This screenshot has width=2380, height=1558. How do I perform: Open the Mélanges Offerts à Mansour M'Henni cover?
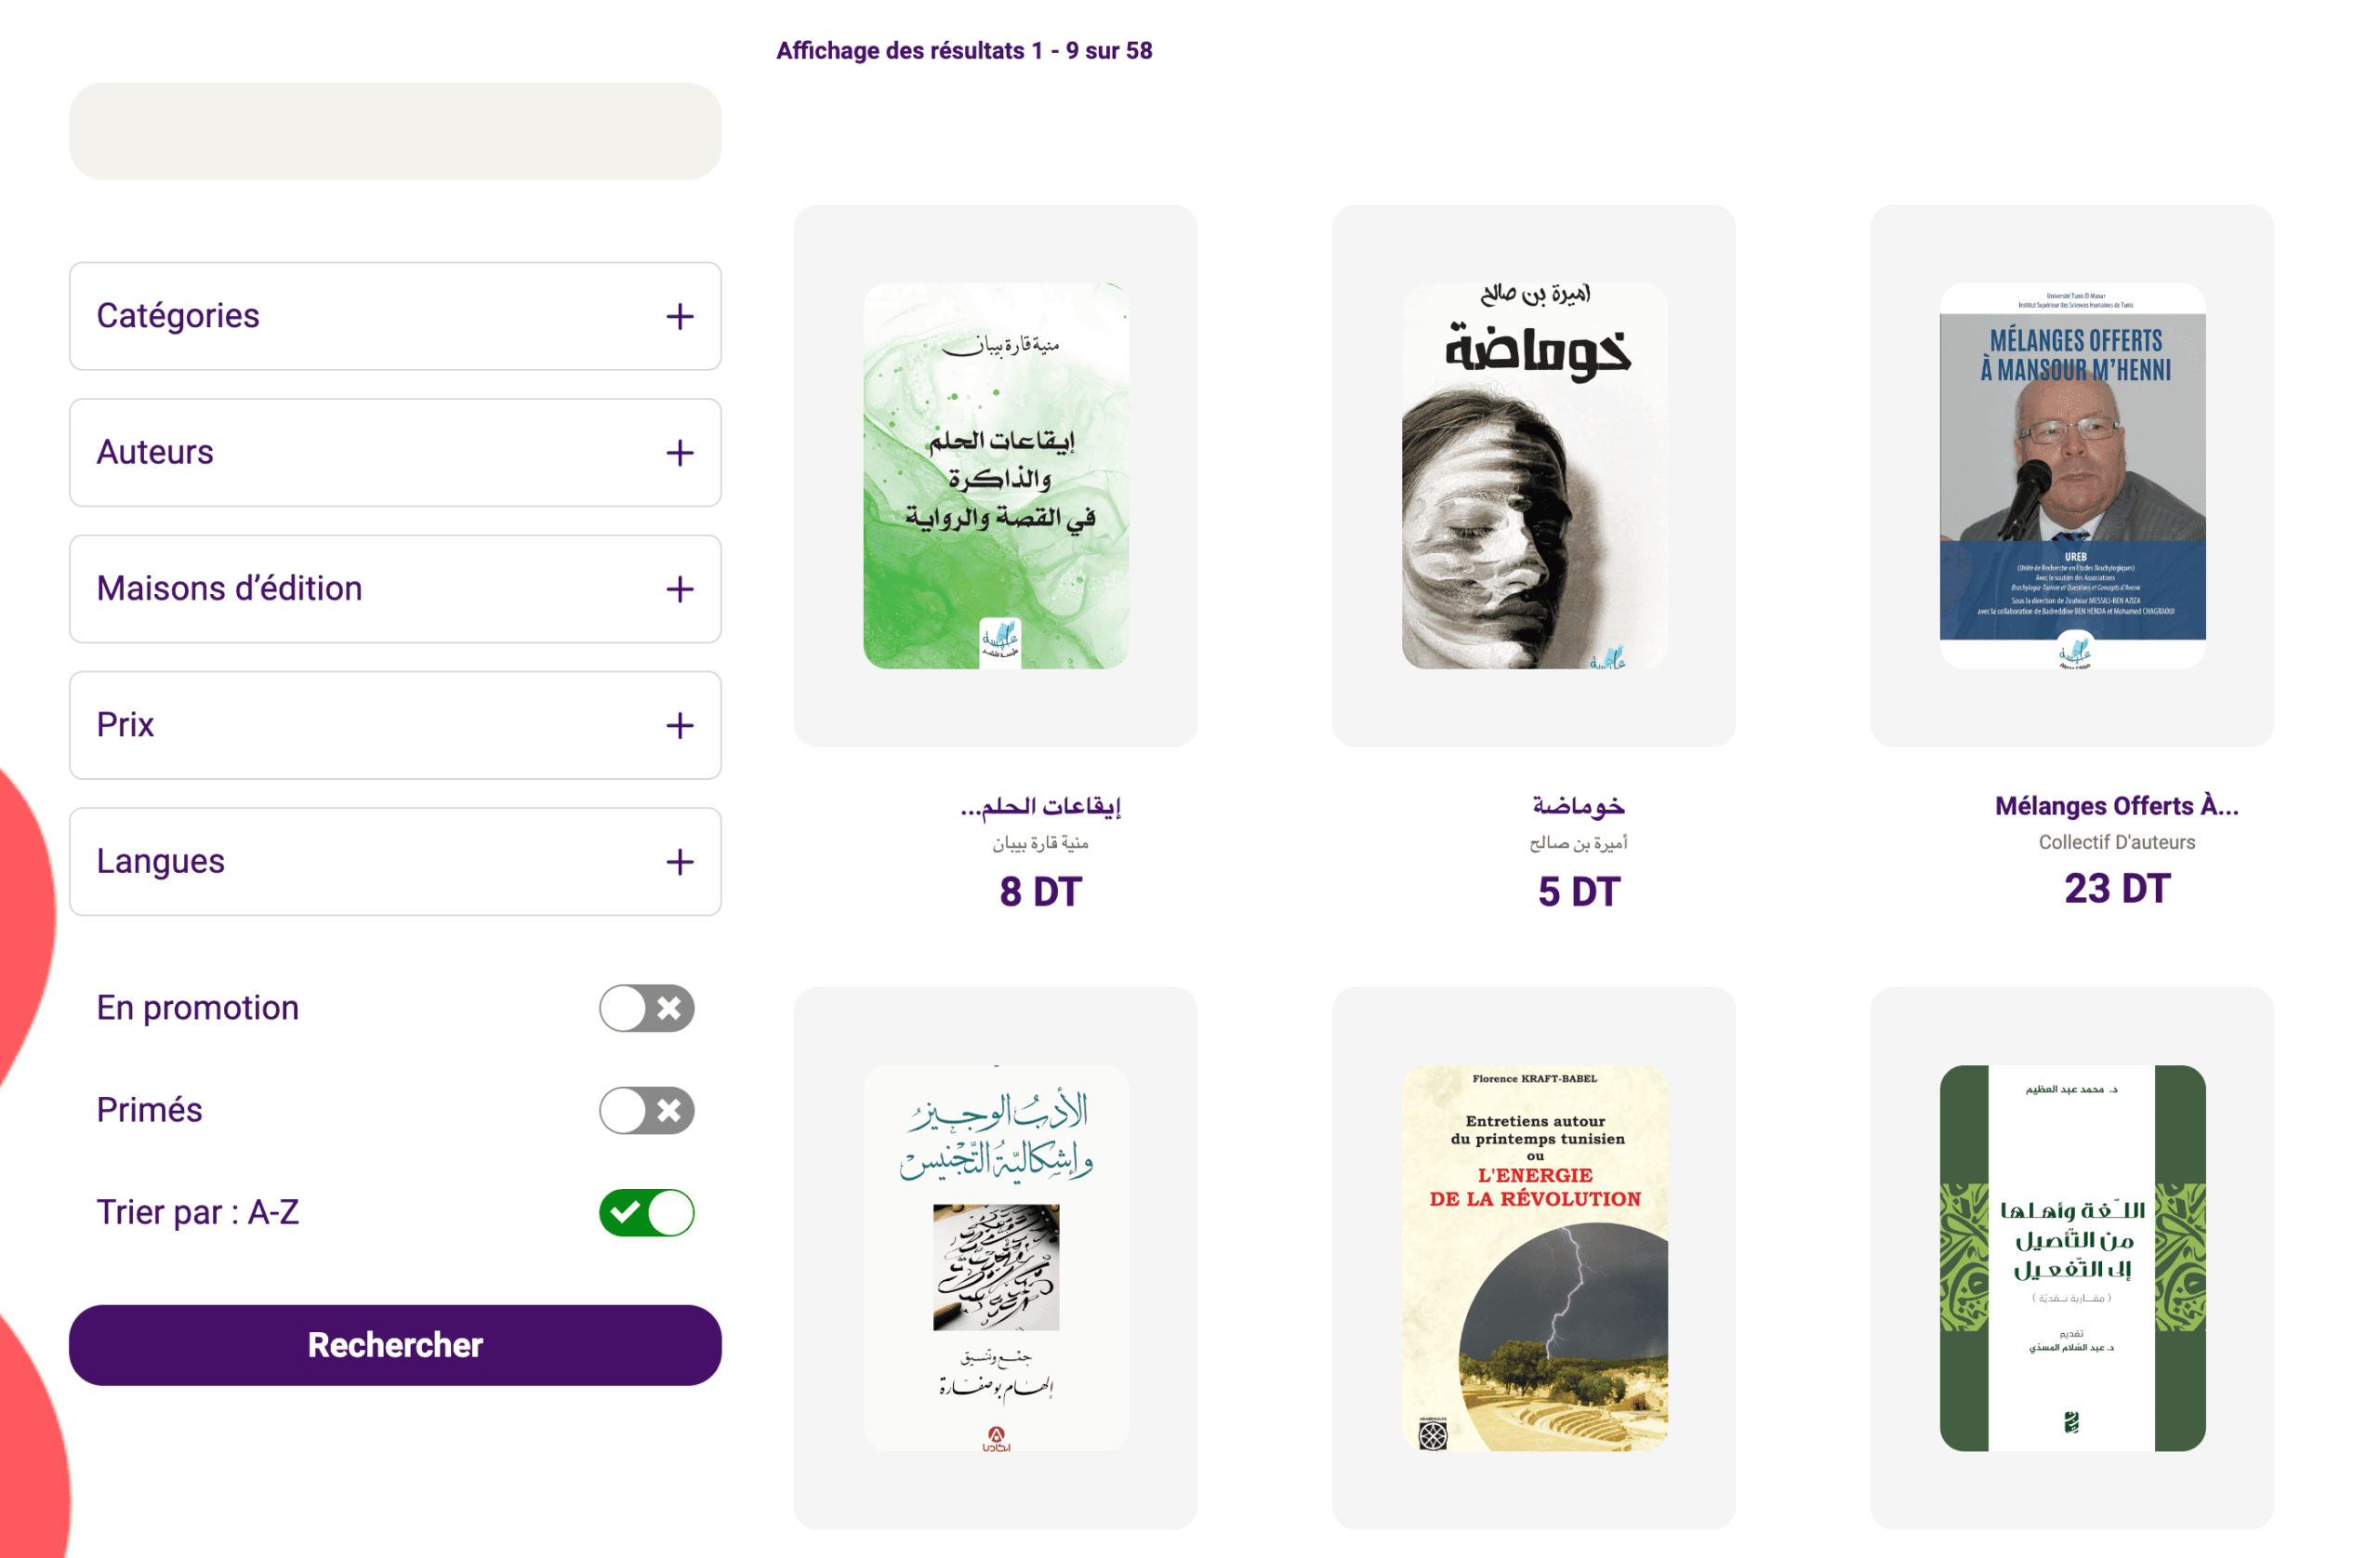pos(2072,476)
